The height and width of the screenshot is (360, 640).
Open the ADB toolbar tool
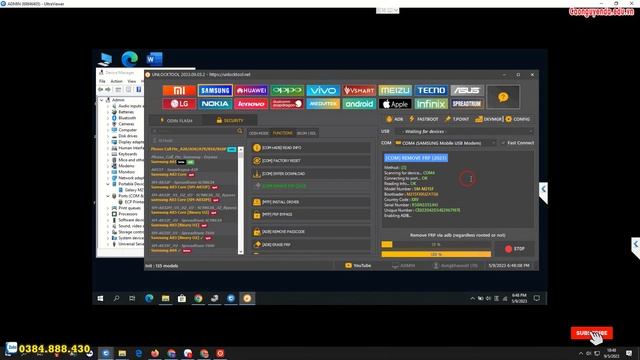pos(395,119)
